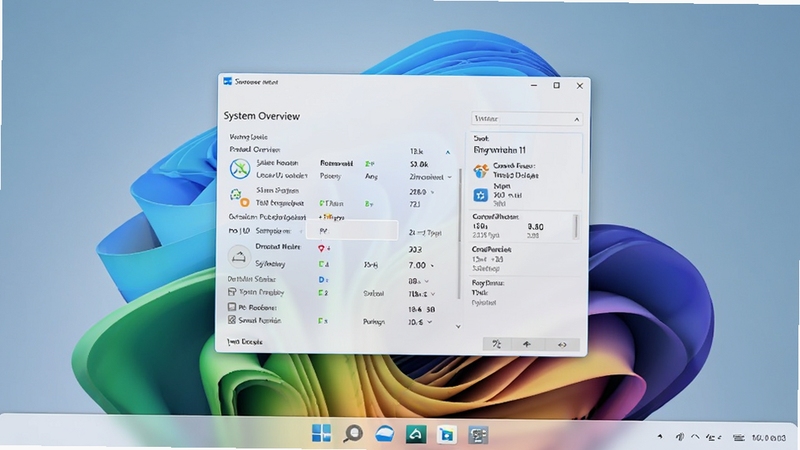The height and width of the screenshot is (450, 800).
Task: Click the first bottom-right button
Action: (497, 344)
